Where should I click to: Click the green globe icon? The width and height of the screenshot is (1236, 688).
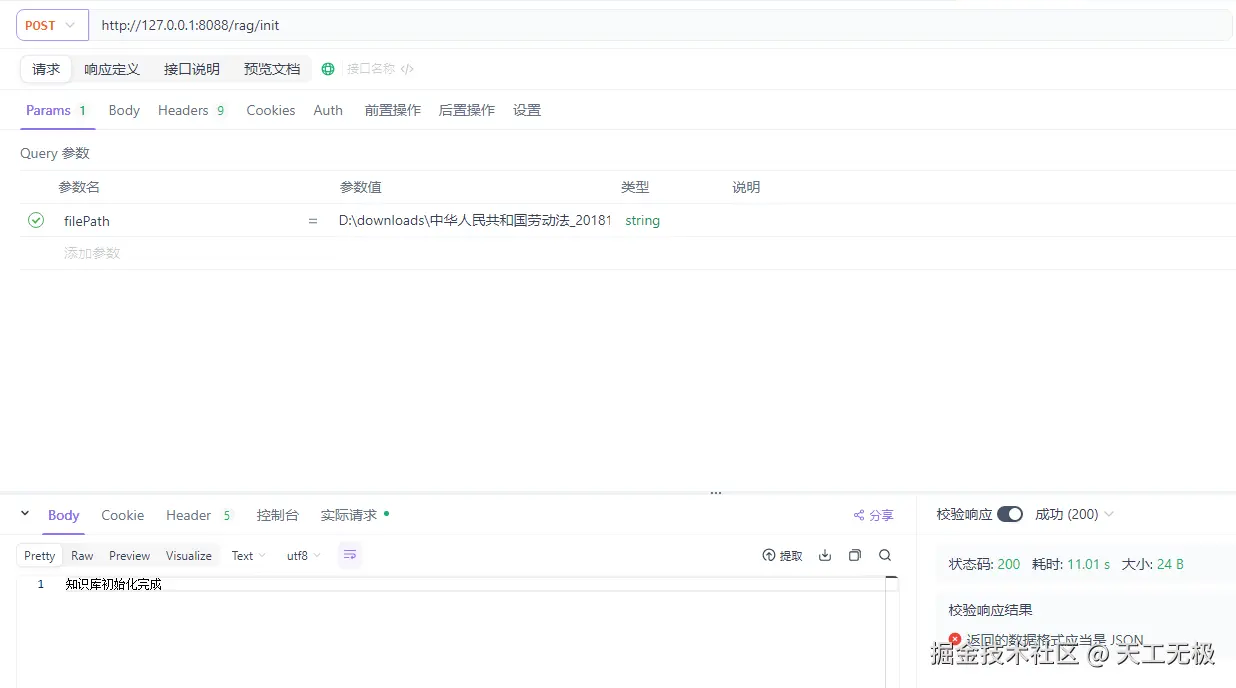tap(328, 69)
